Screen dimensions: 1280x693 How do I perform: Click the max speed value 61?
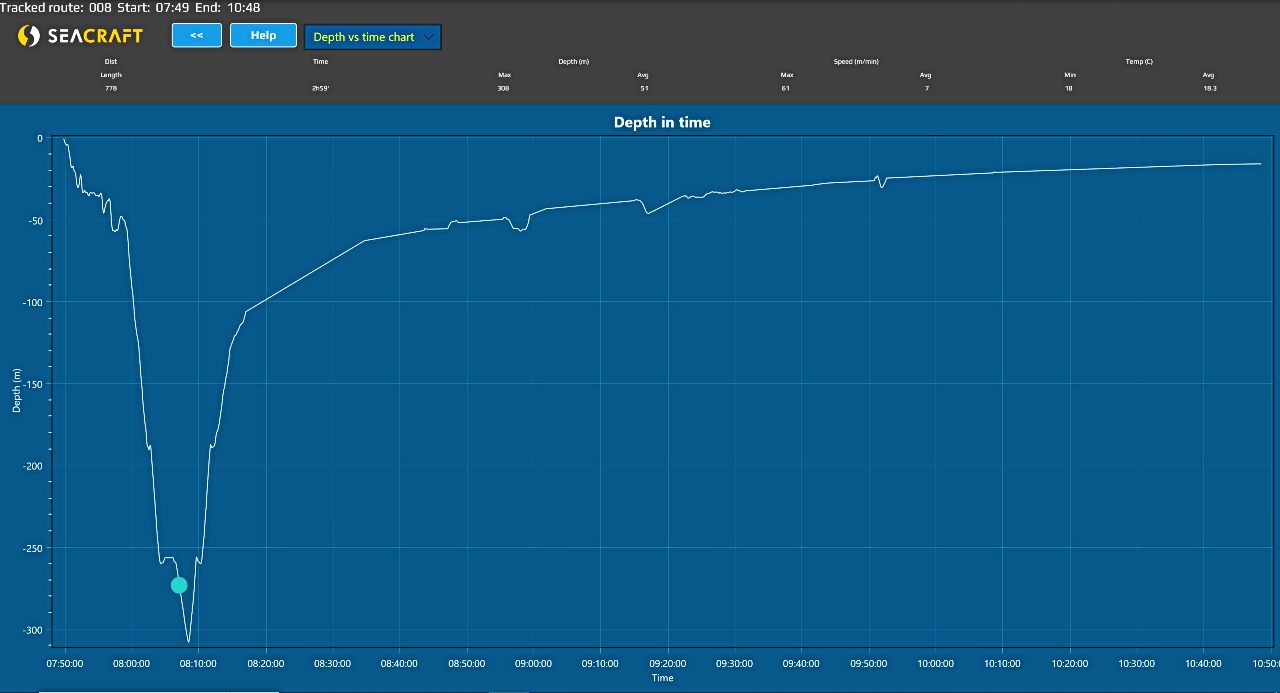(786, 89)
